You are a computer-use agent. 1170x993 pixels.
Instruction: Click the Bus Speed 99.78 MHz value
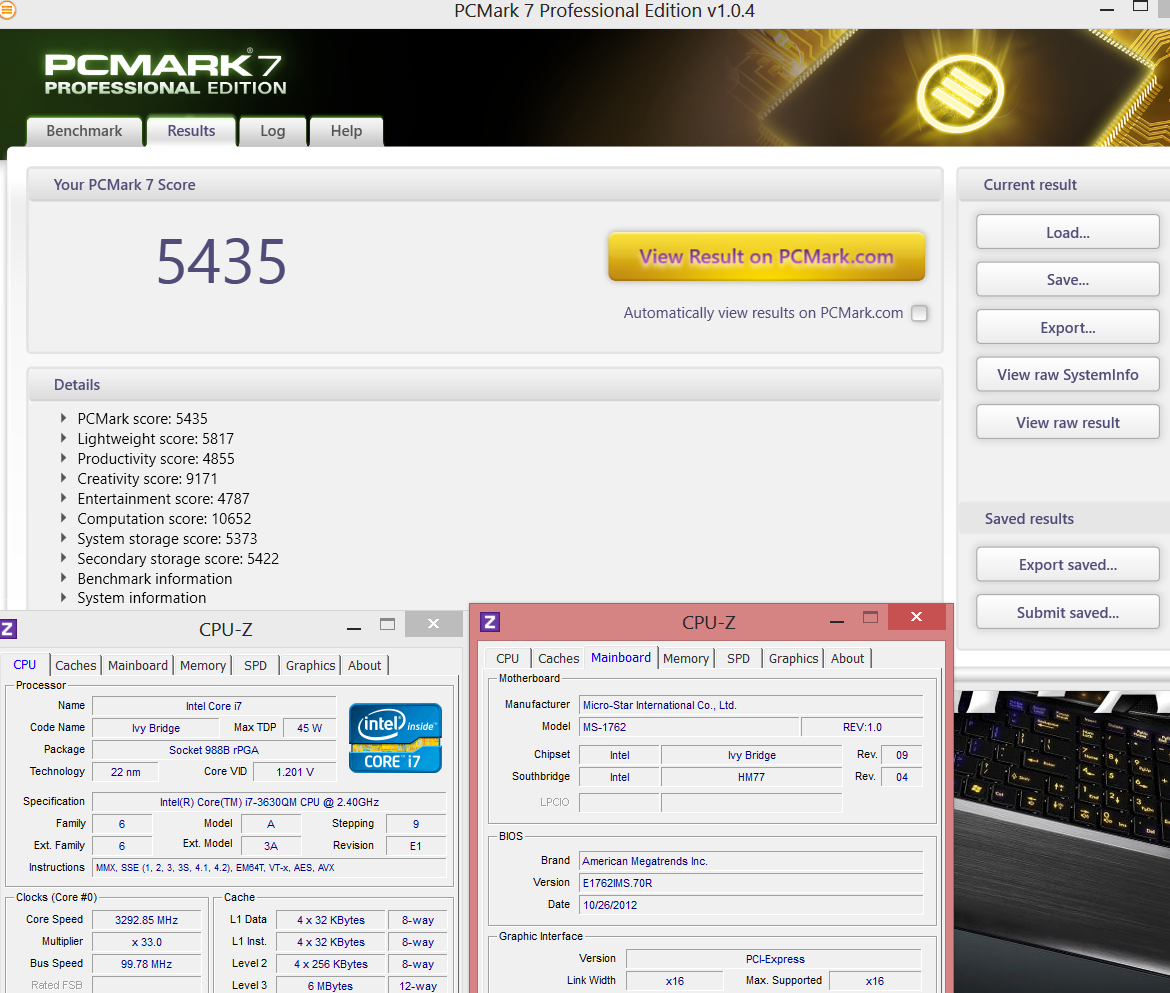[146, 964]
